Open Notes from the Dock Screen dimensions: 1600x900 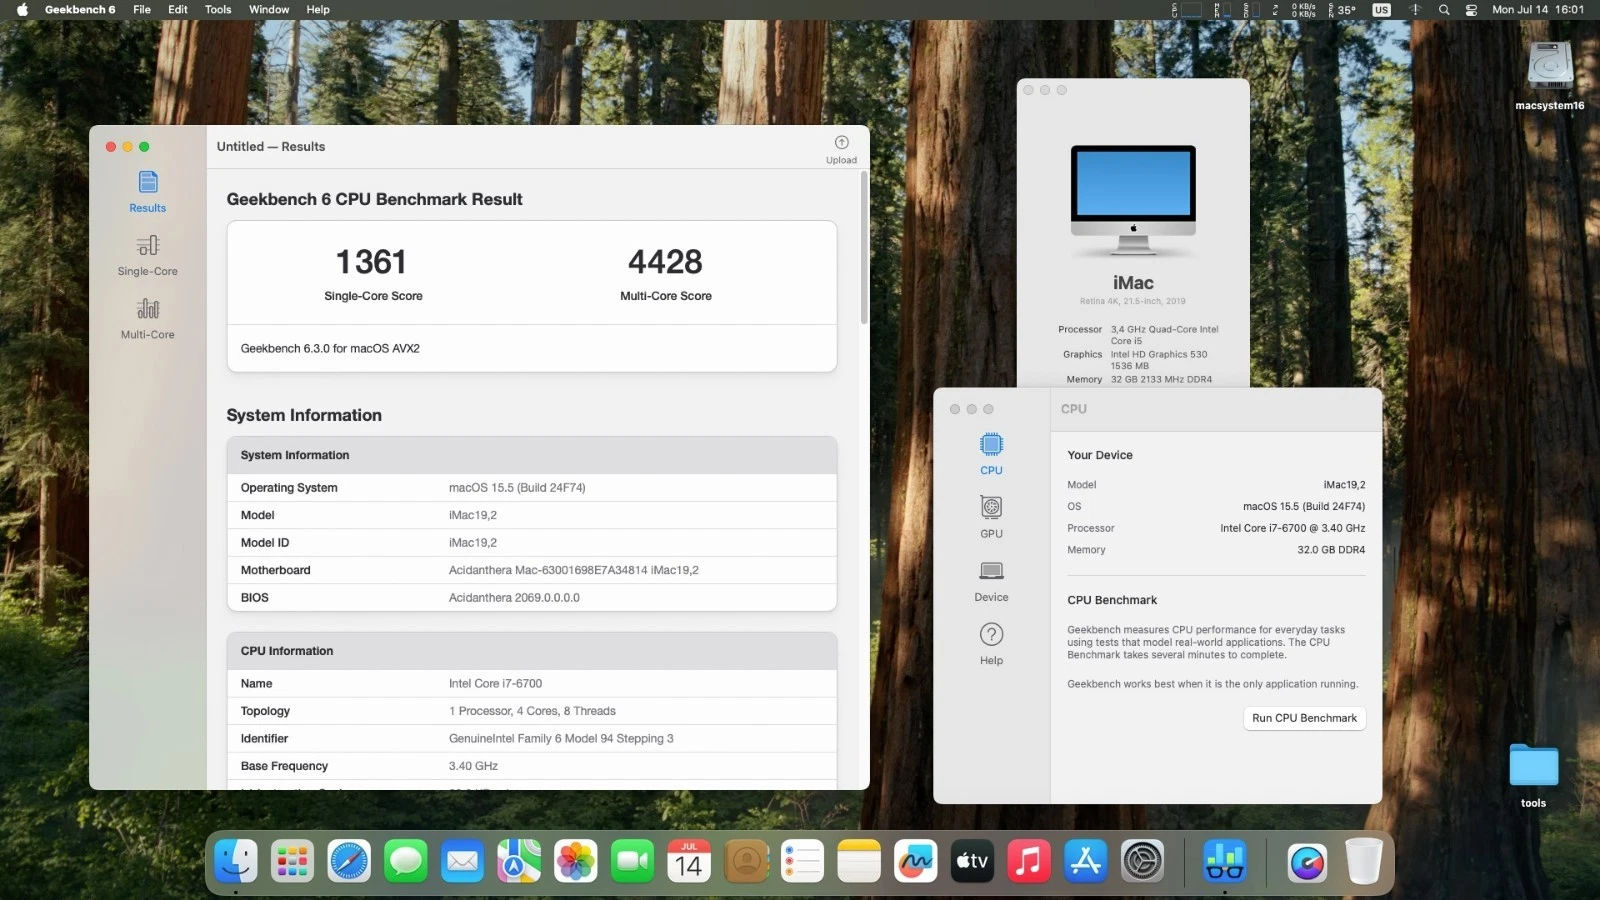pyautogui.click(x=859, y=861)
